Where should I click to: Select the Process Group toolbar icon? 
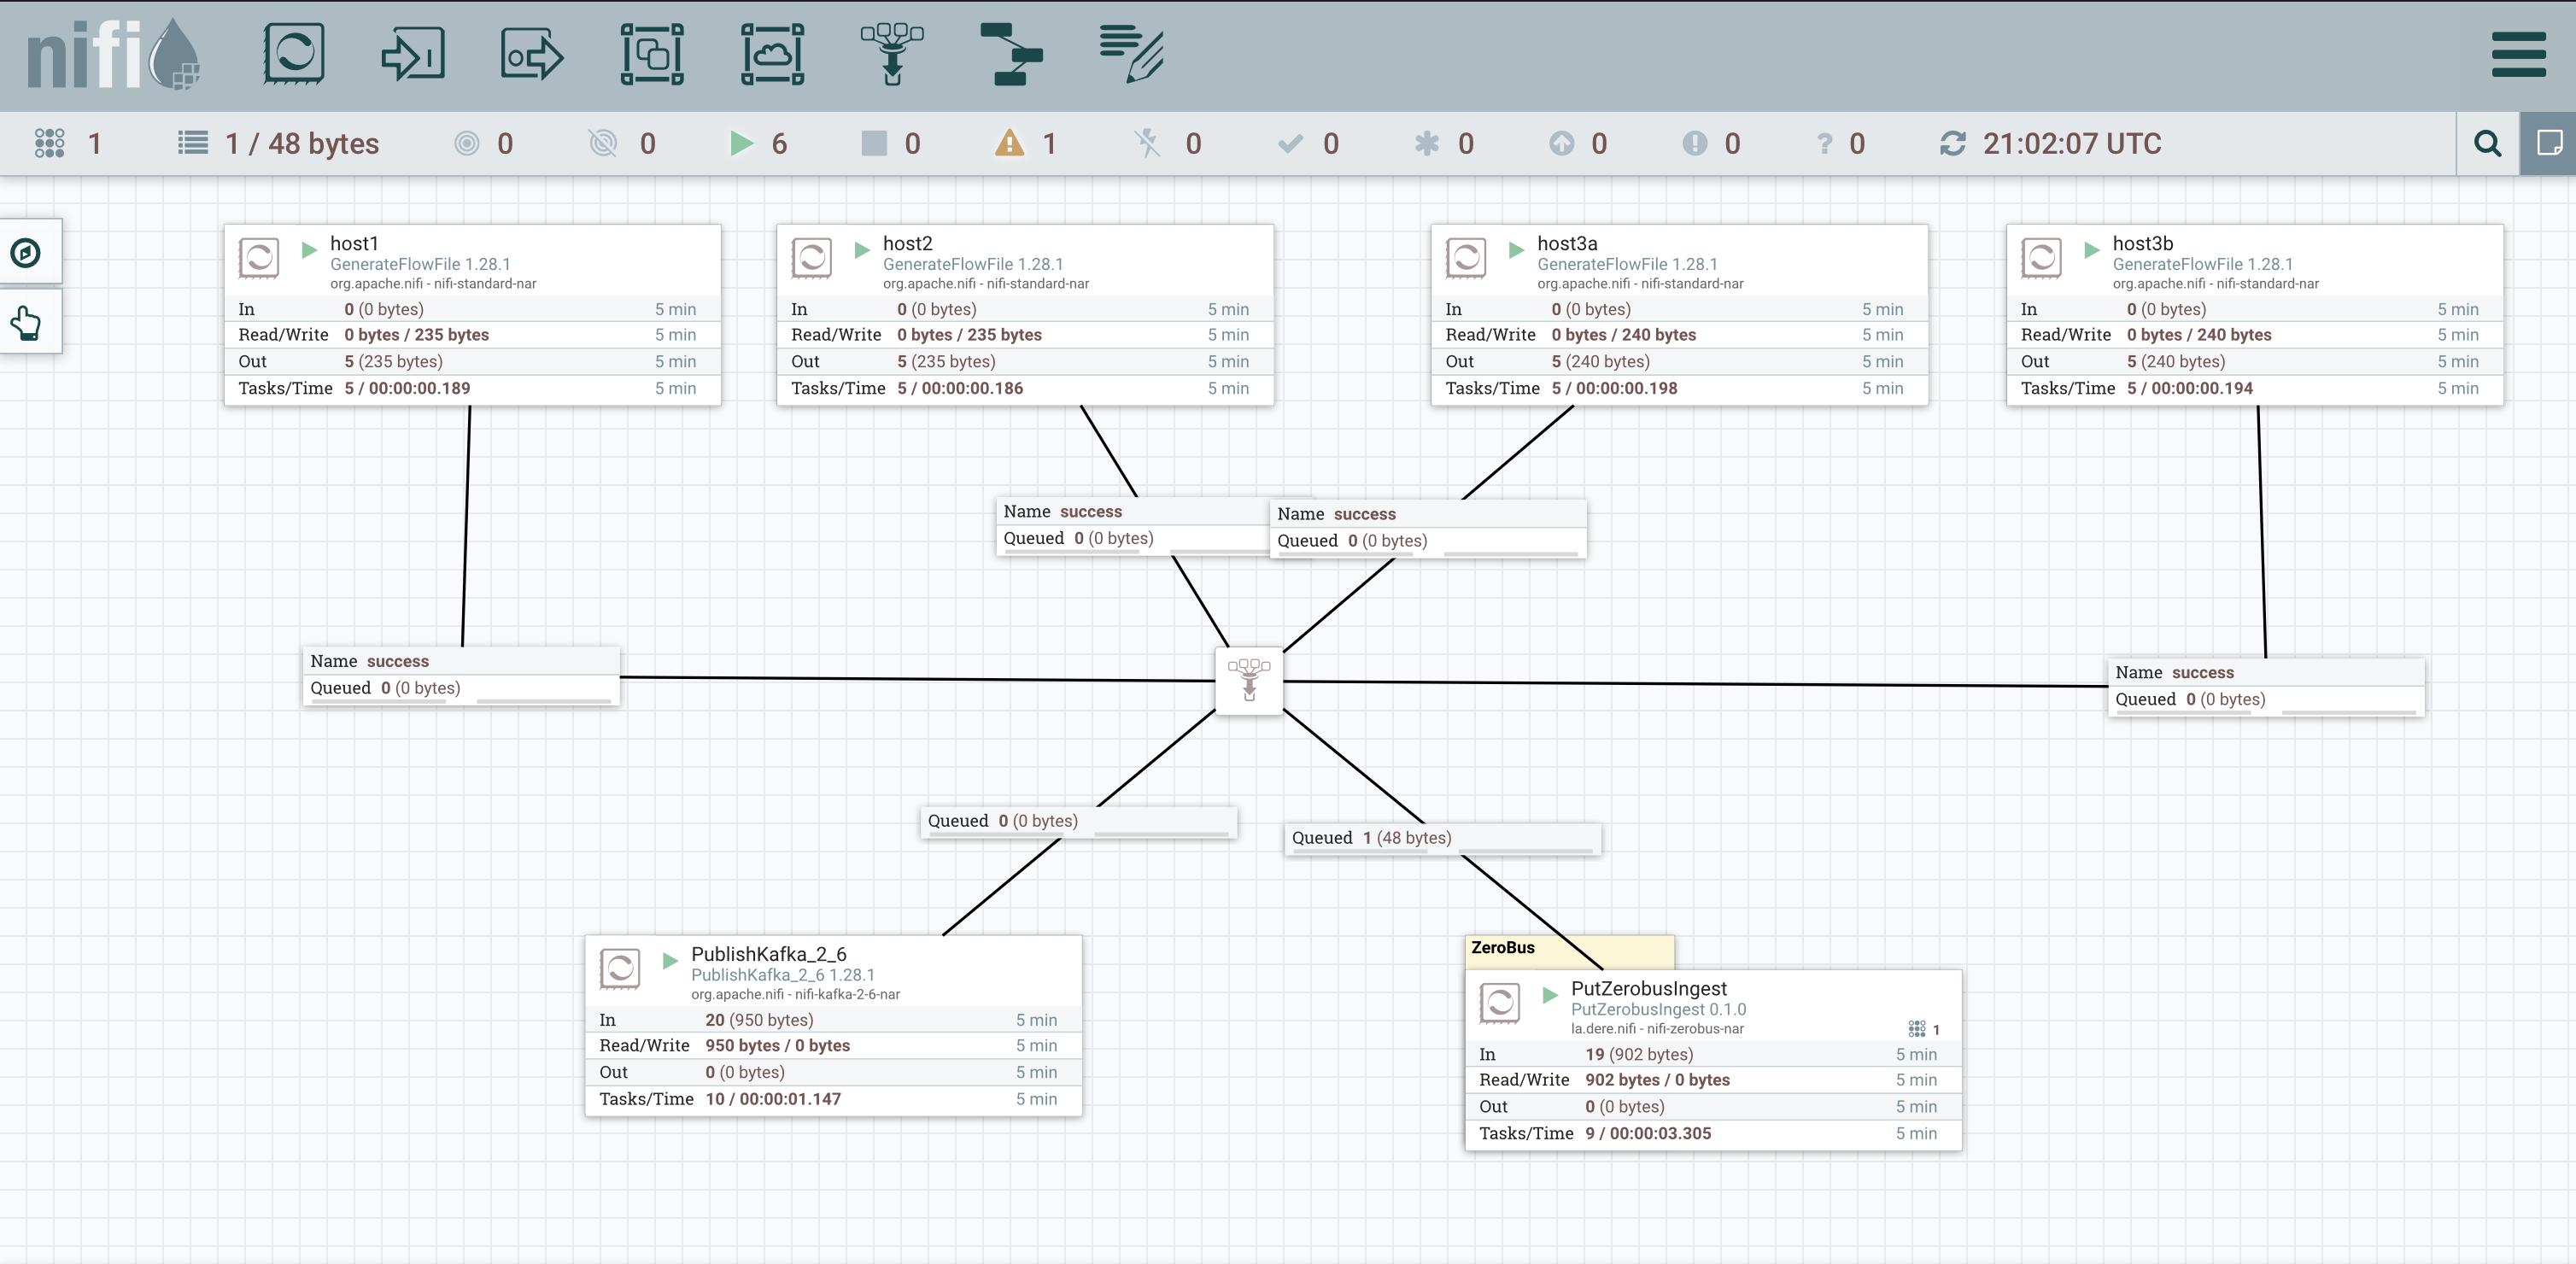point(652,54)
